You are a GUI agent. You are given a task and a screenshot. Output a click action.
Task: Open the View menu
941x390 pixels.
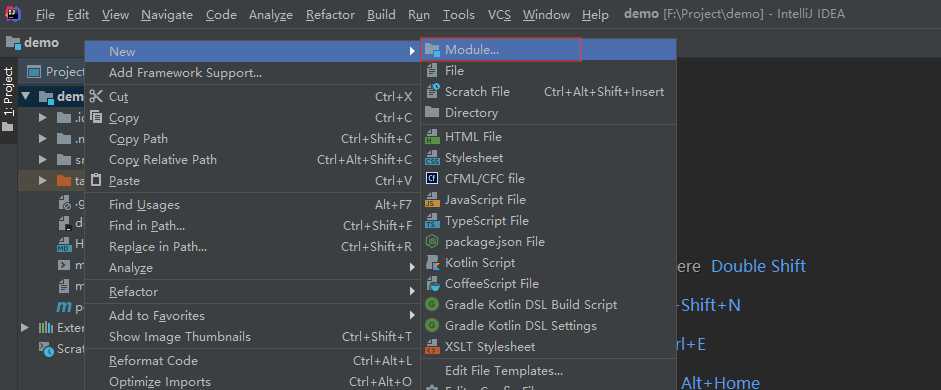click(115, 14)
